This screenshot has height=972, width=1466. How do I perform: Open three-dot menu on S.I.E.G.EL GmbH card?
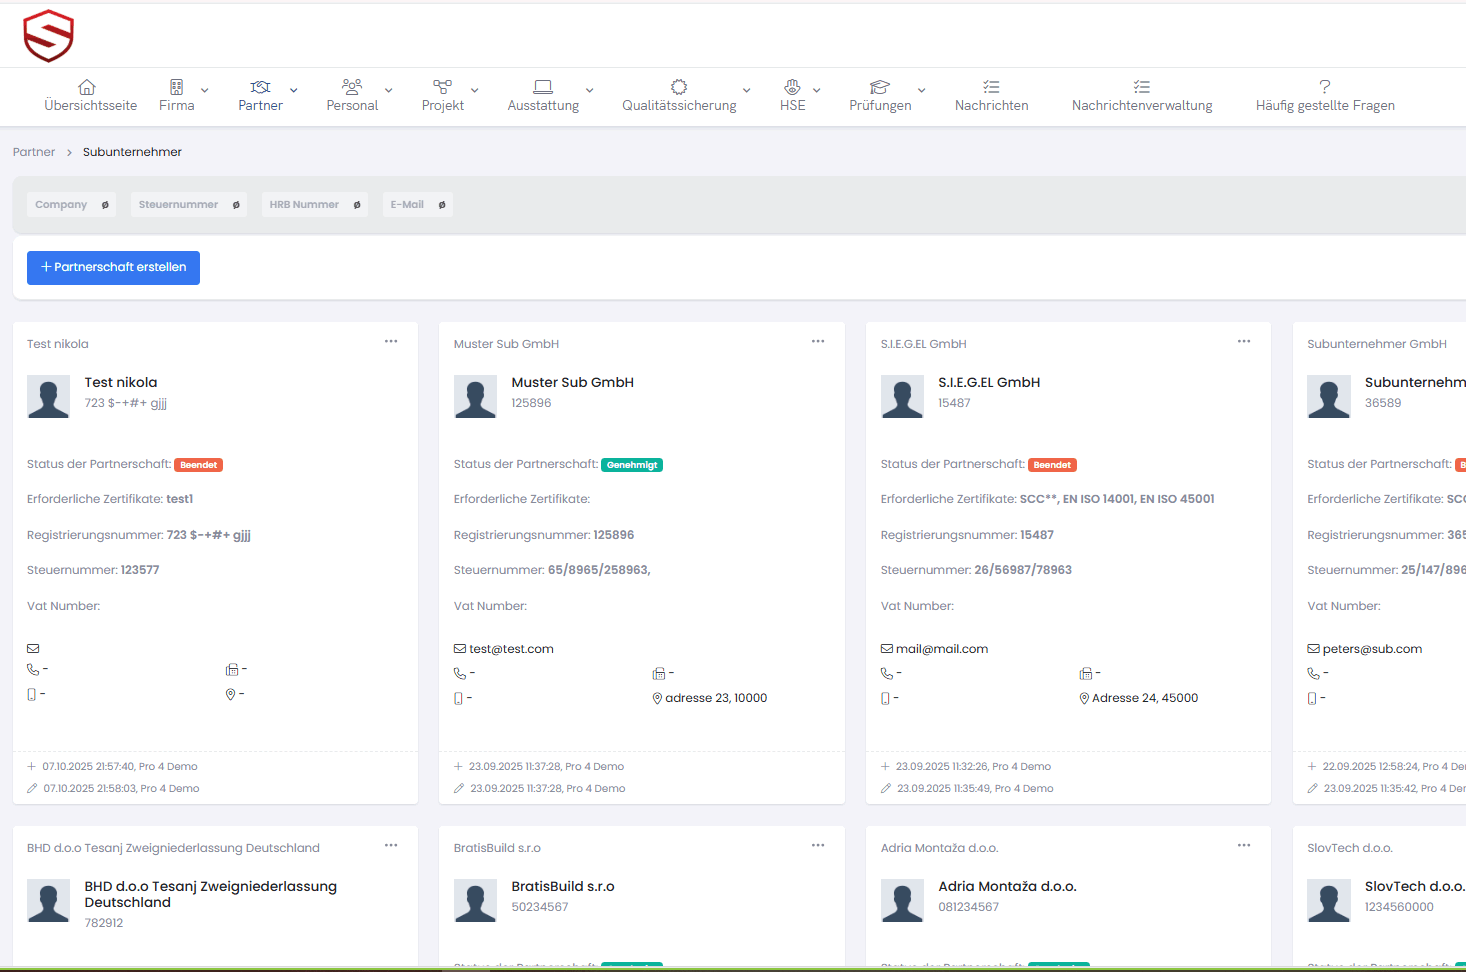(1244, 342)
